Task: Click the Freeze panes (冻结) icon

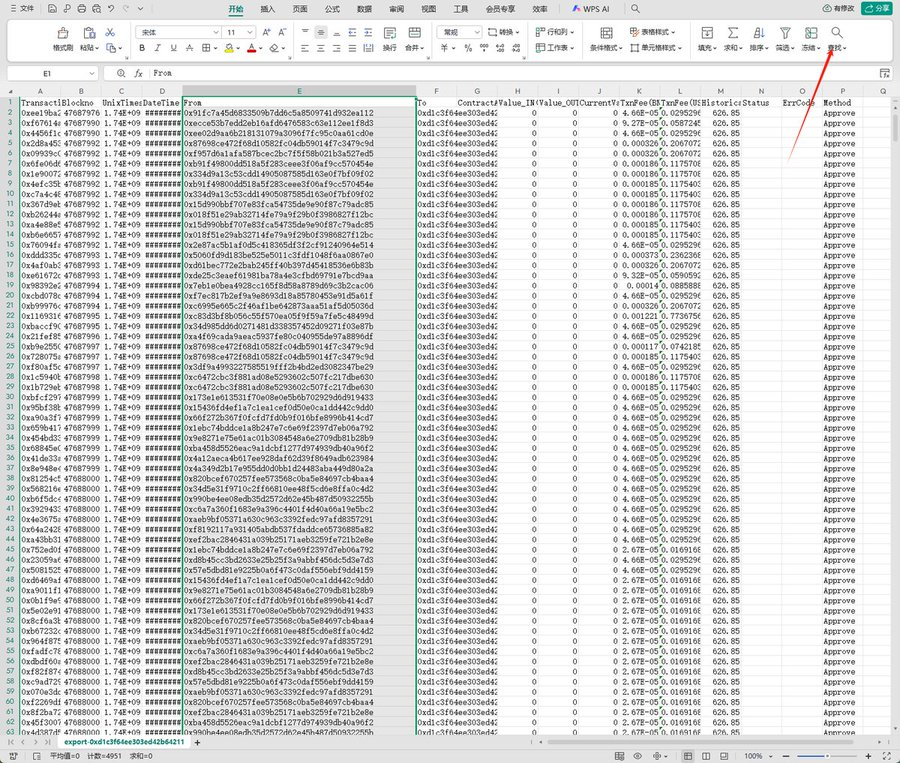Action: 811,33
